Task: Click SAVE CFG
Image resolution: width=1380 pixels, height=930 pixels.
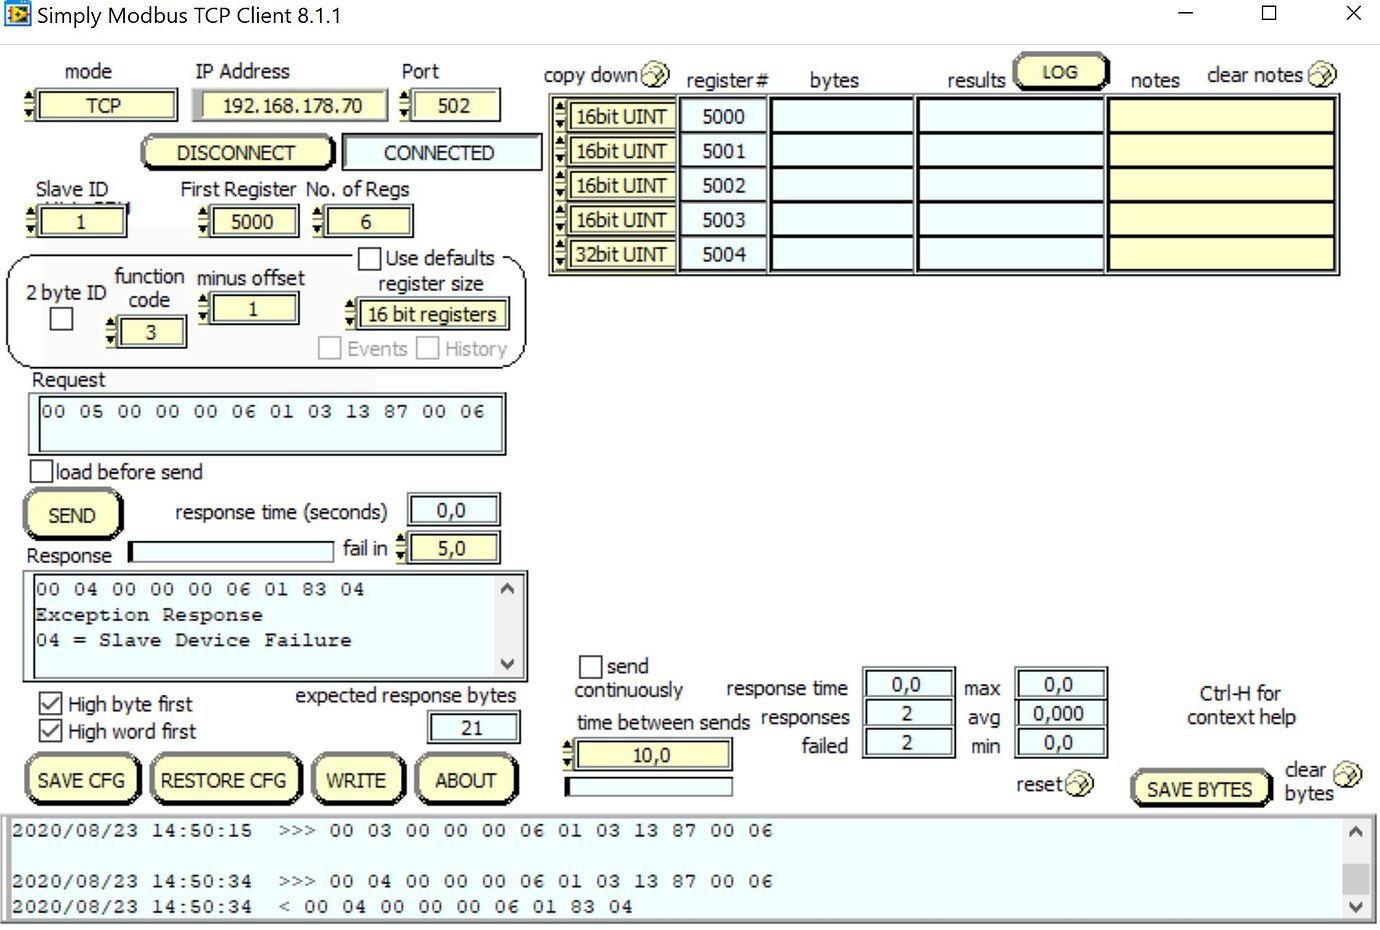Action: click(x=81, y=779)
